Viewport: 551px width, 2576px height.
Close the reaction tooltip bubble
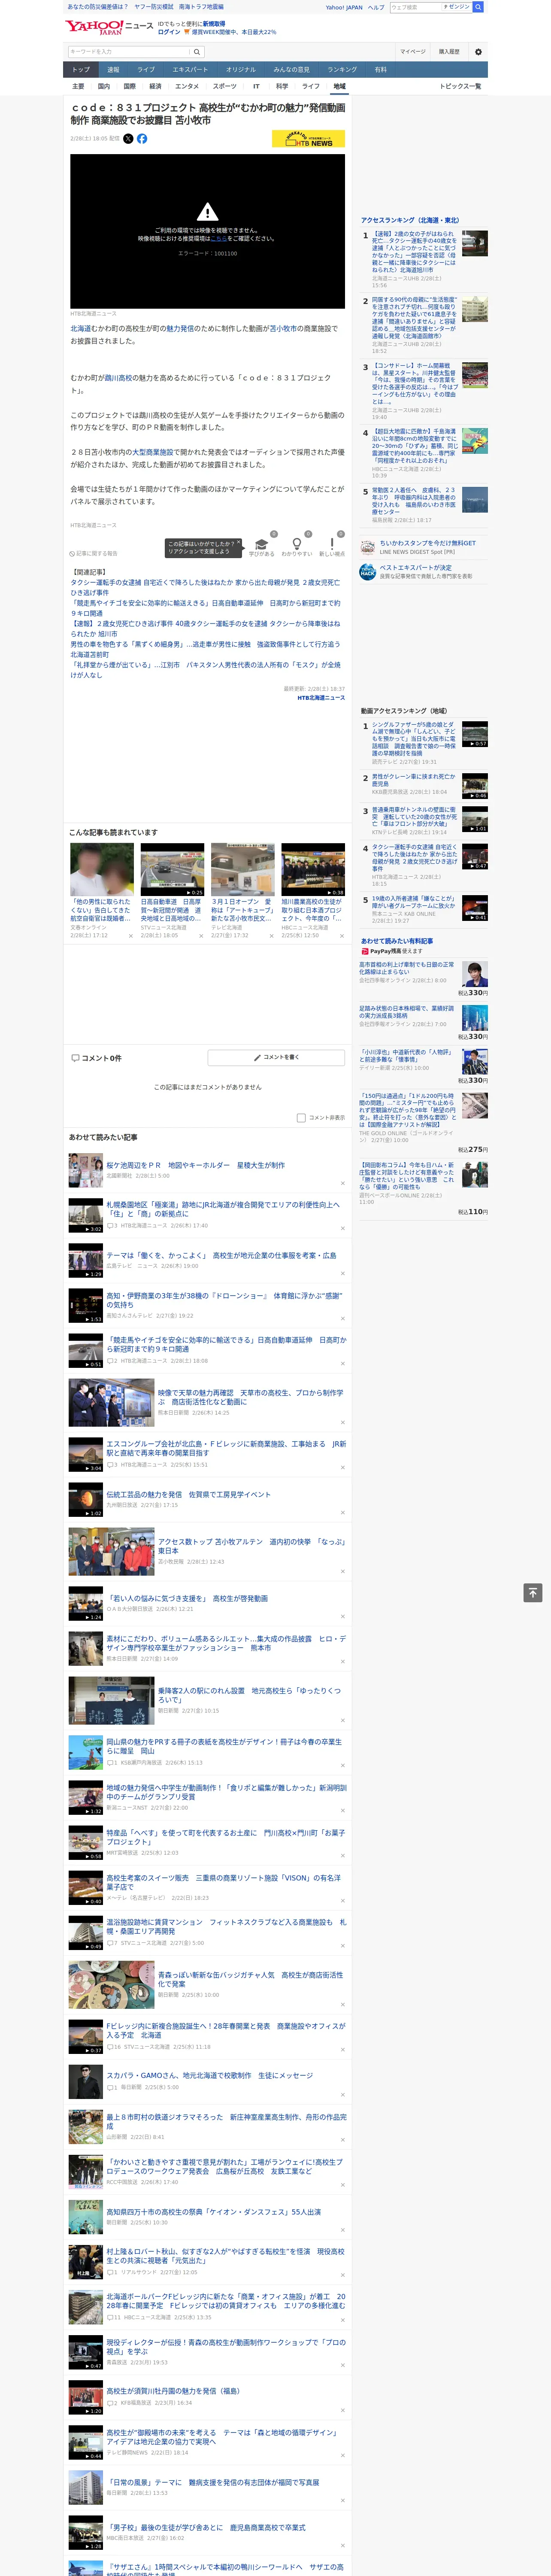(240, 541)
